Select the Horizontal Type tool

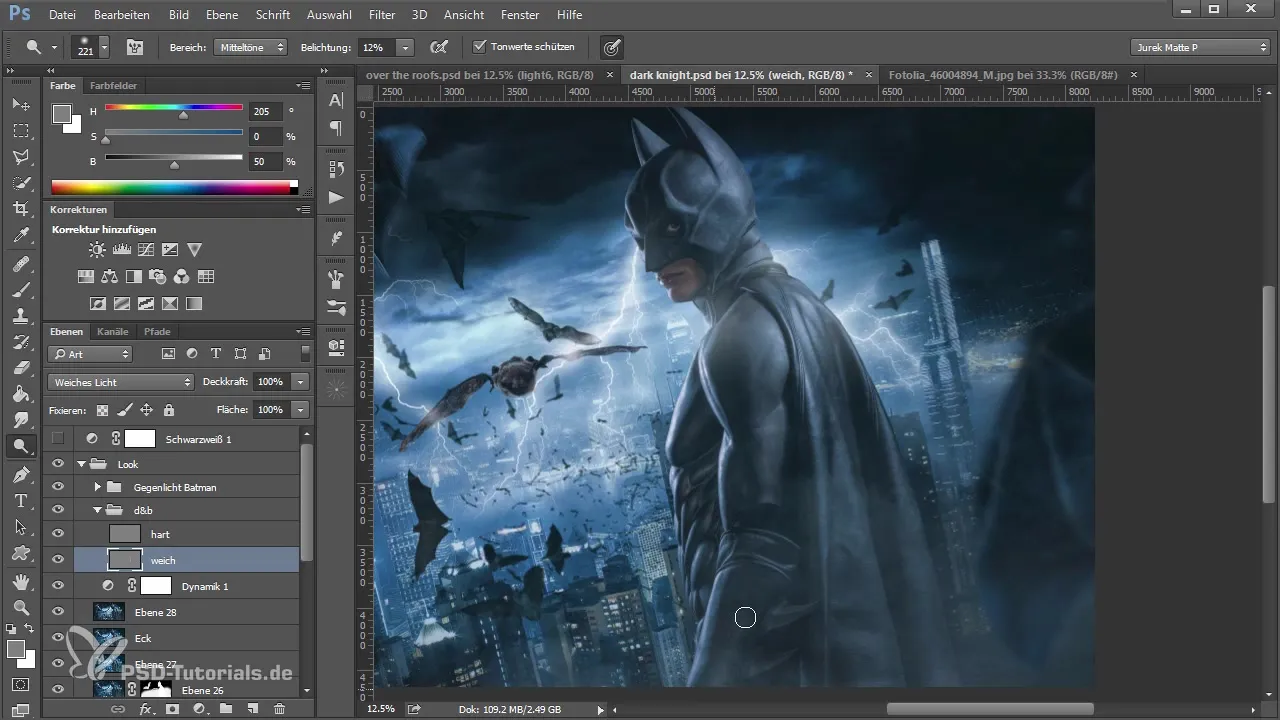pos(20,500)
